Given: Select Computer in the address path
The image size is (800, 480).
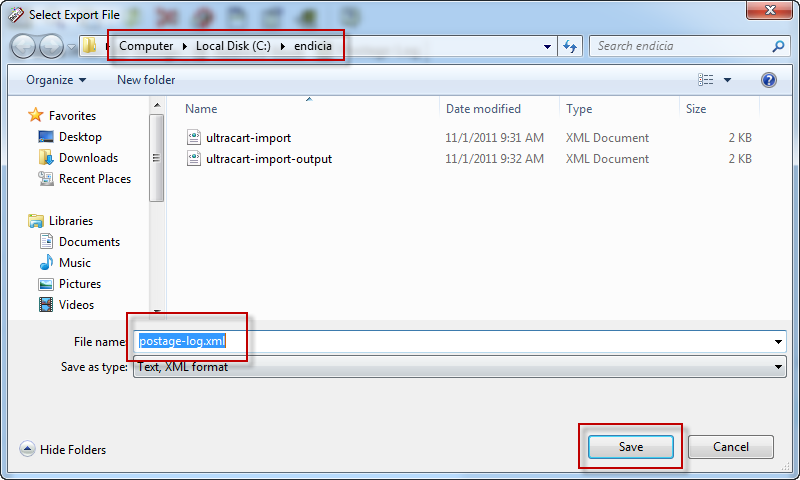Looking at the screenshot, I should (146, 46).
